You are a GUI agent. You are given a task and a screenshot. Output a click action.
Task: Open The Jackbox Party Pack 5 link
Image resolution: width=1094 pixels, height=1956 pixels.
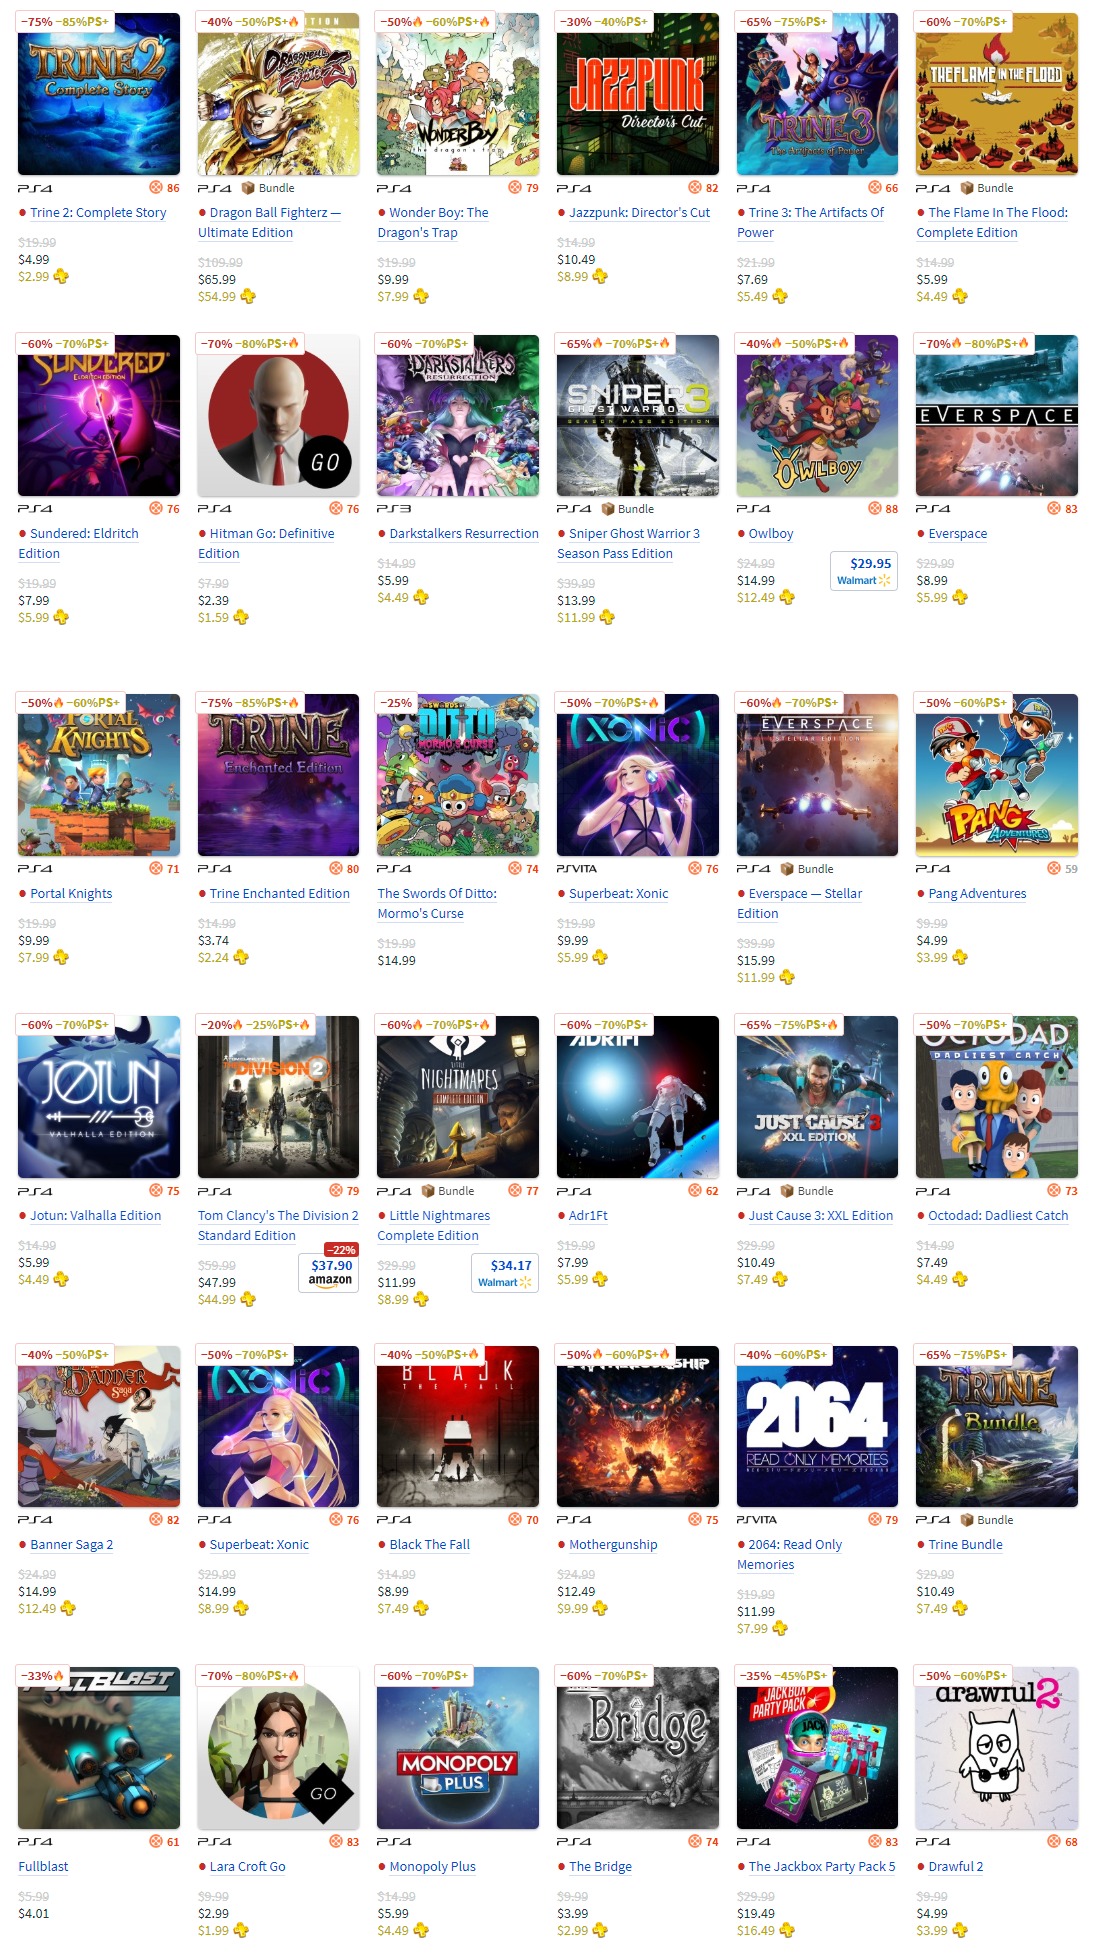click(822, 1867)
